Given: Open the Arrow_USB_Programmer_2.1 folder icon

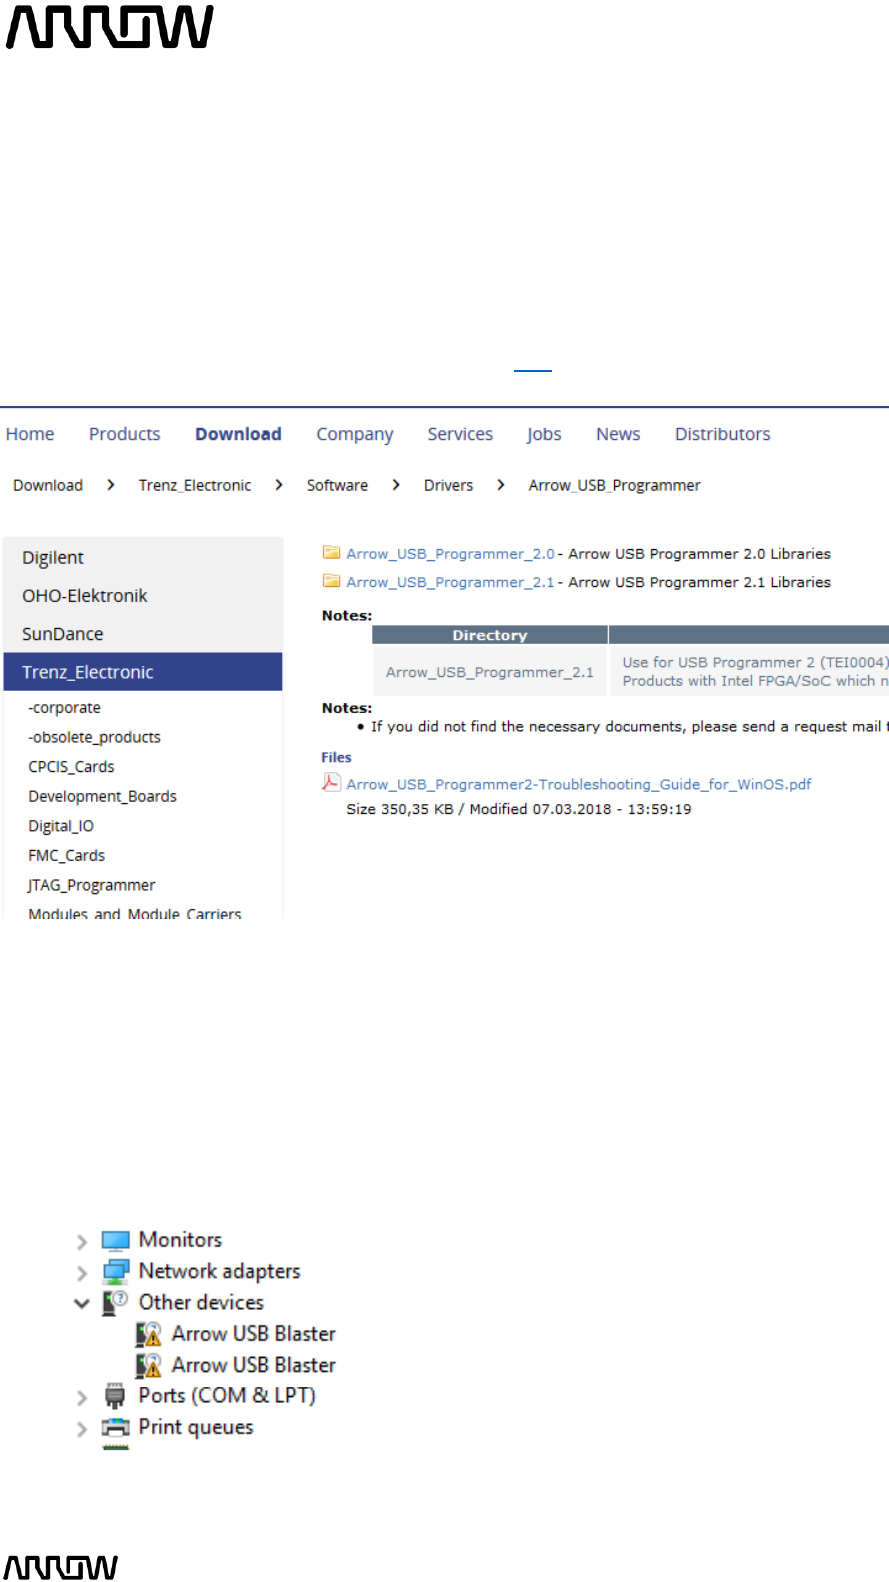Looking at the screenshot, I should pos(331,581).
